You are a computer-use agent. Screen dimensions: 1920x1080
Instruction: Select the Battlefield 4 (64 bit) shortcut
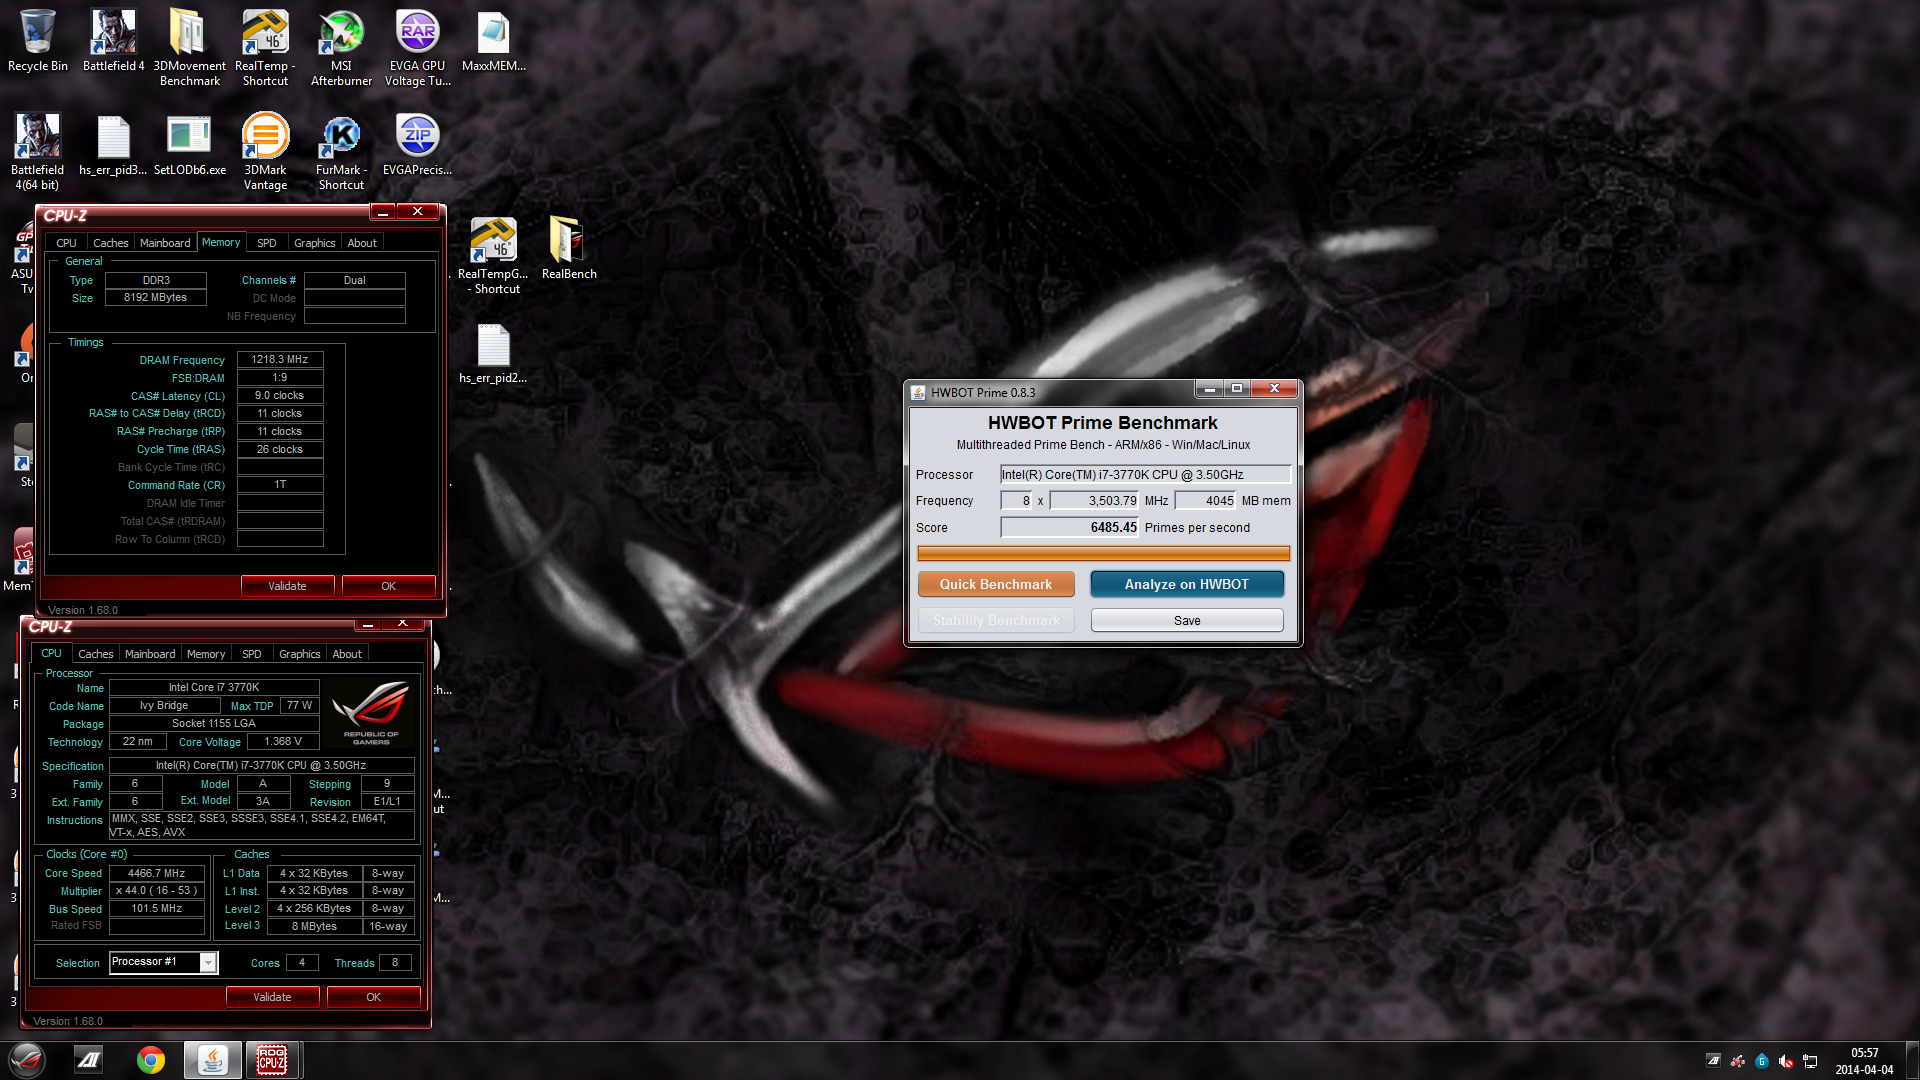pos(38,151)
